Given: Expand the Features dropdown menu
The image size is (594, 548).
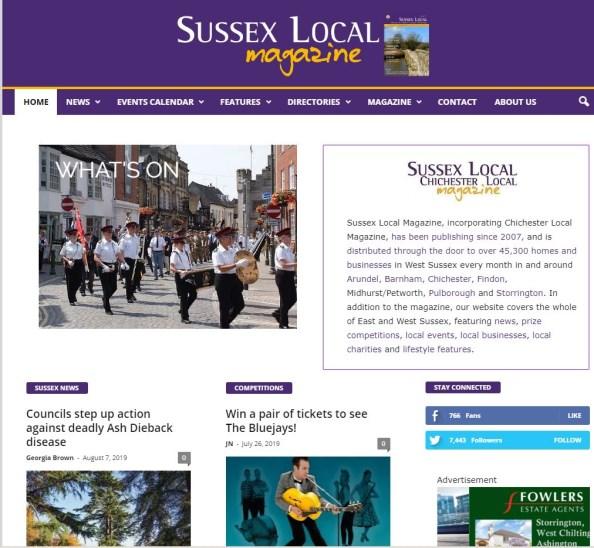Looking at the screenshot, I should click(x=245, y=102).
